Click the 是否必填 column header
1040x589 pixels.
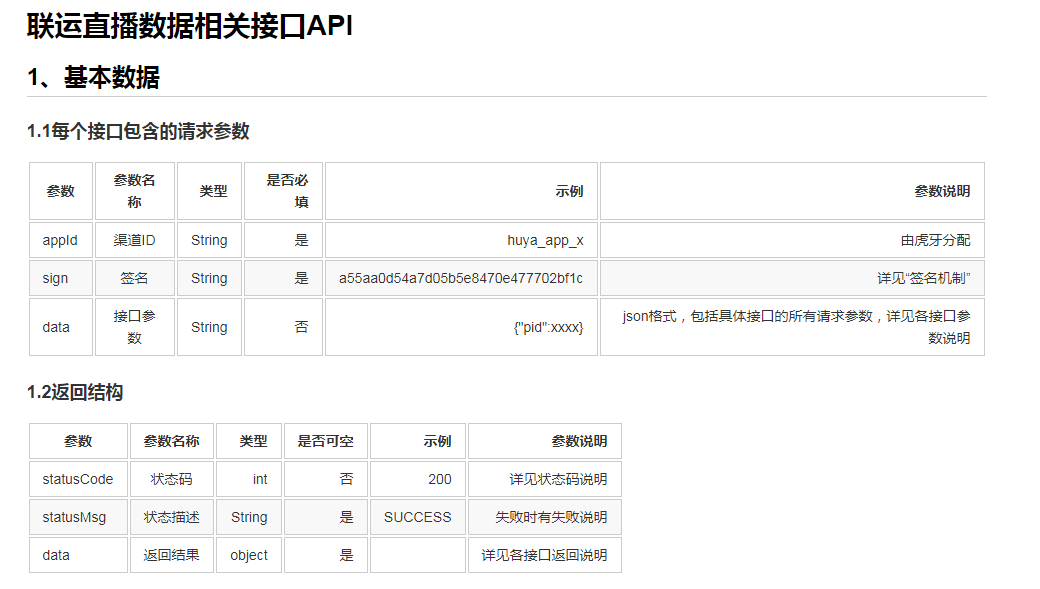coord(283,191)
